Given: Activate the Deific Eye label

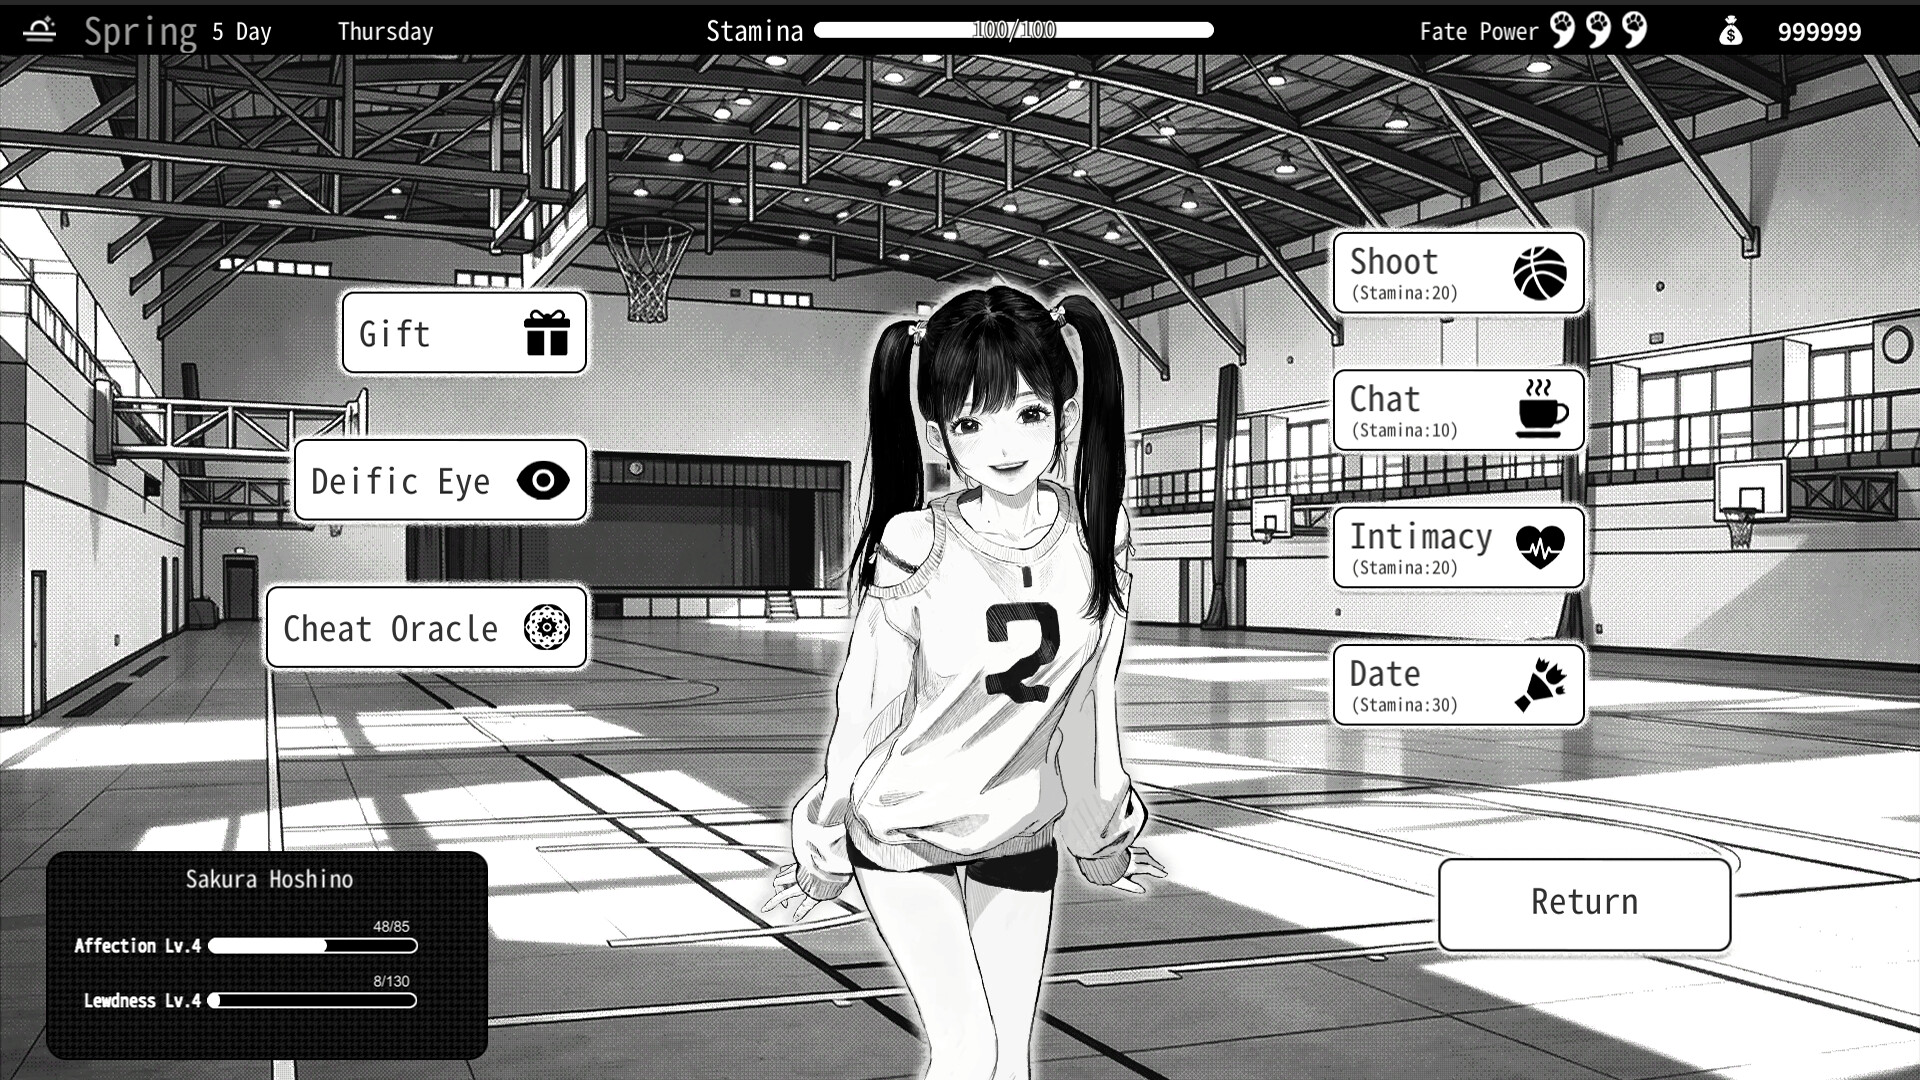Looking at the screenshot, I should 401,482.
